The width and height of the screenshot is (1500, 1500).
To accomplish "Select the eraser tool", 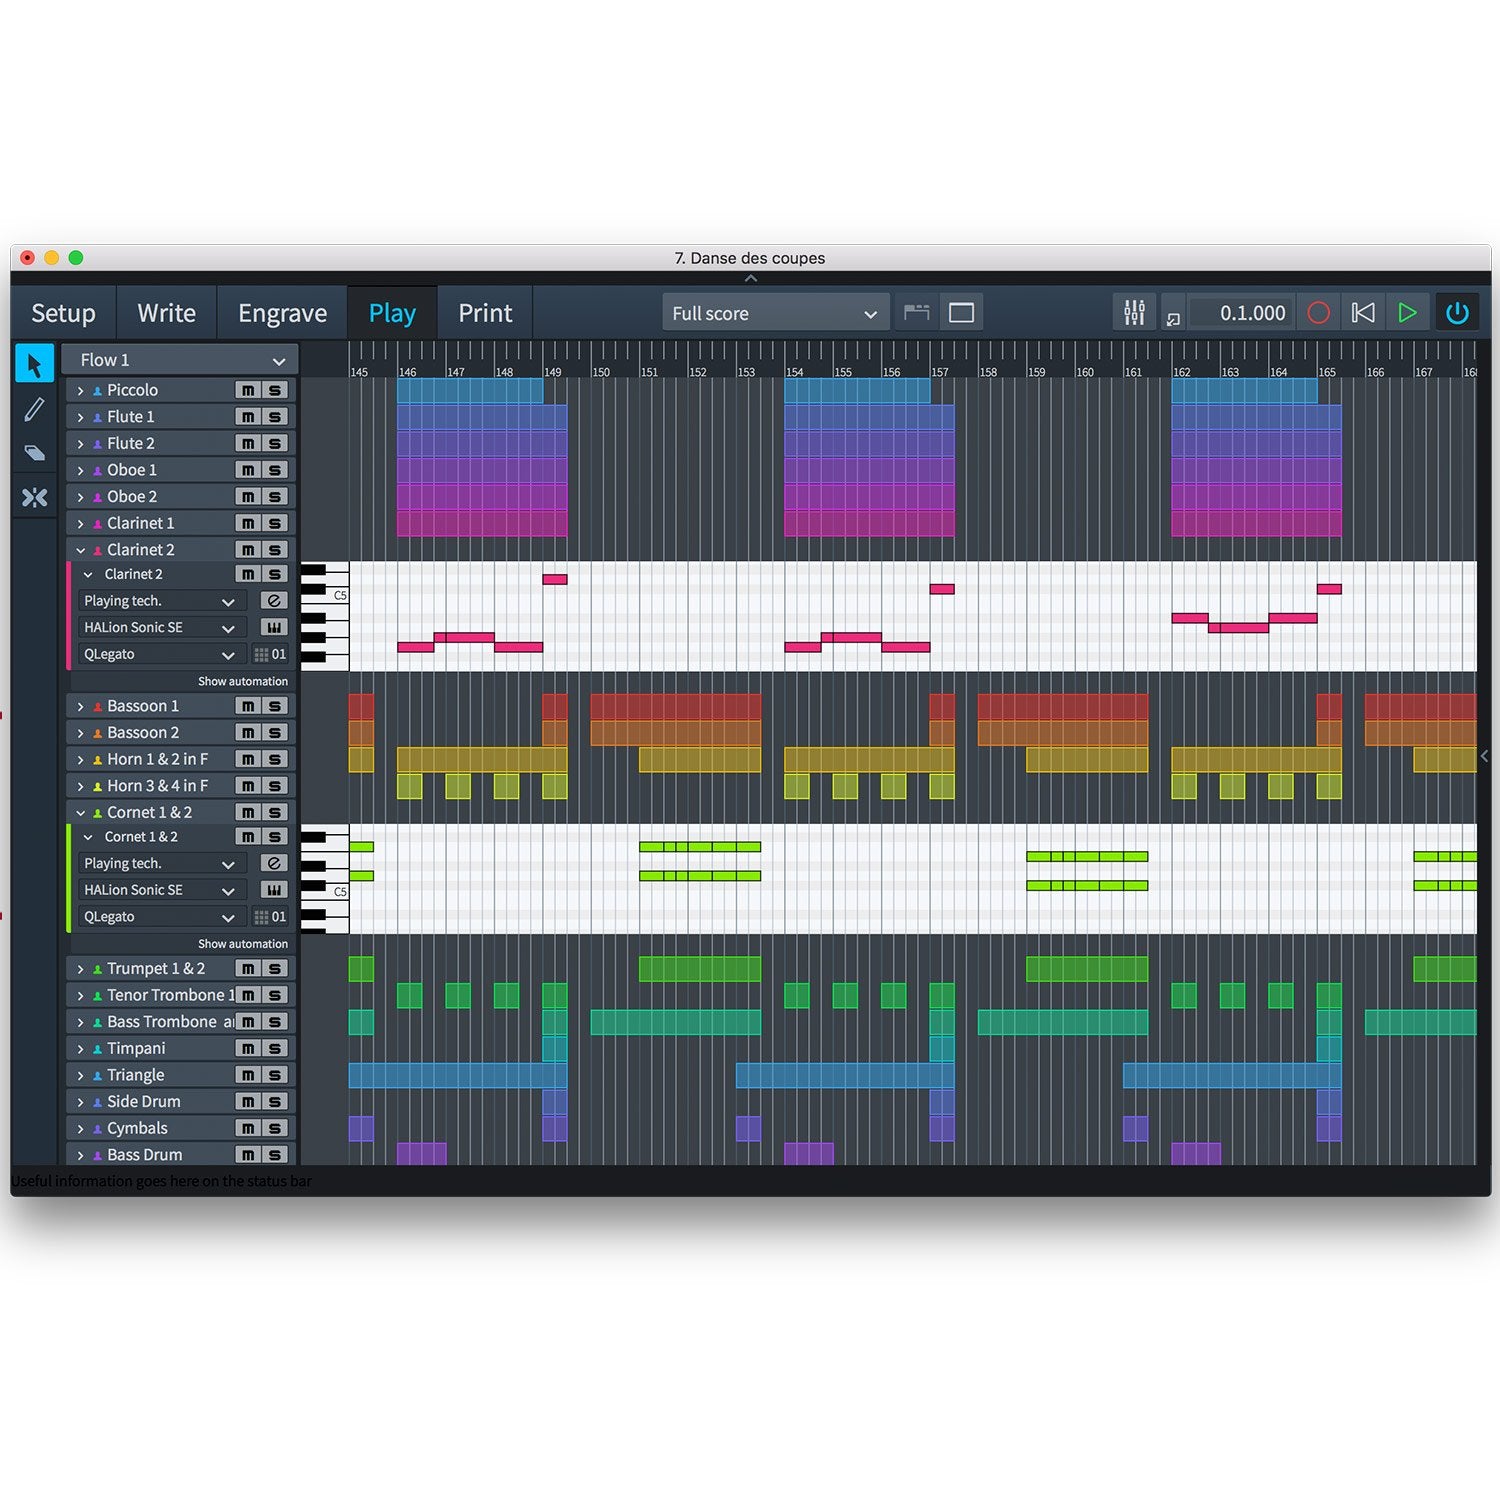I will [x=35, y=453].
